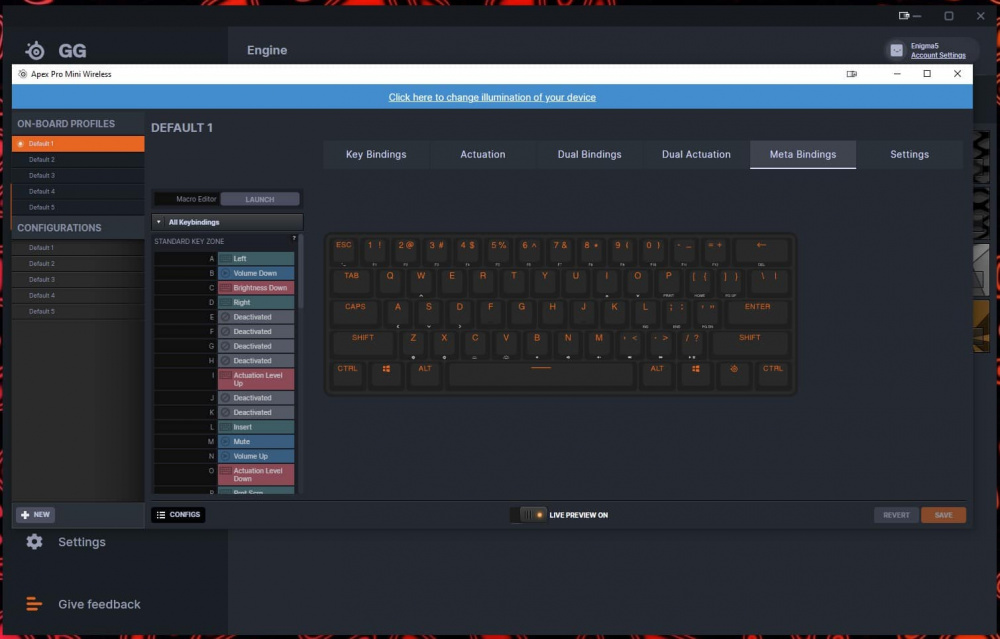
Task: Click the TAB key on keyboard layout
Action: click(x=351, y=281)
